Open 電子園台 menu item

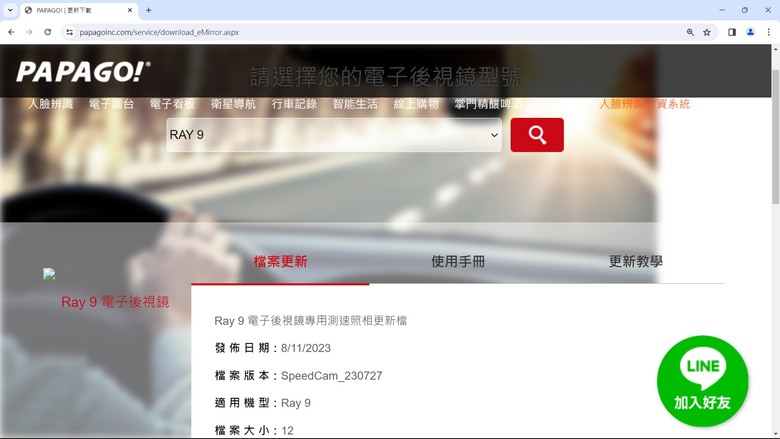111,104
